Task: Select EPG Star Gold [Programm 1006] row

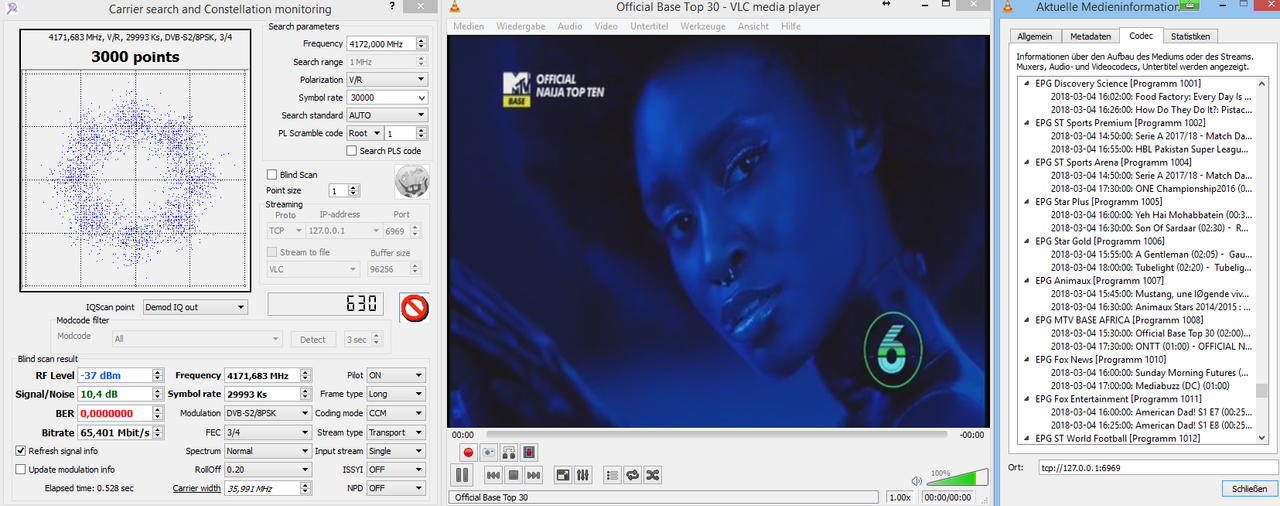Action: coord(1100,241)
